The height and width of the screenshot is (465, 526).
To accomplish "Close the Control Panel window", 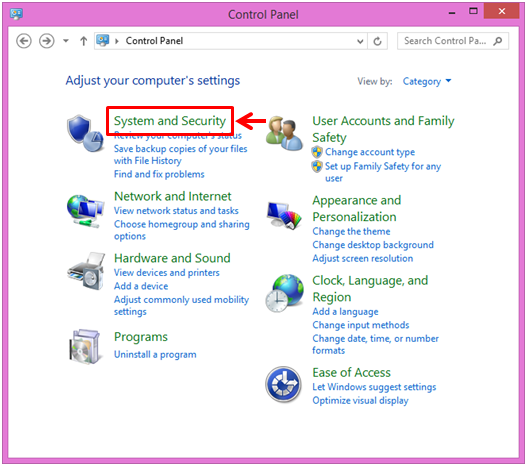I will click(502, 11).
